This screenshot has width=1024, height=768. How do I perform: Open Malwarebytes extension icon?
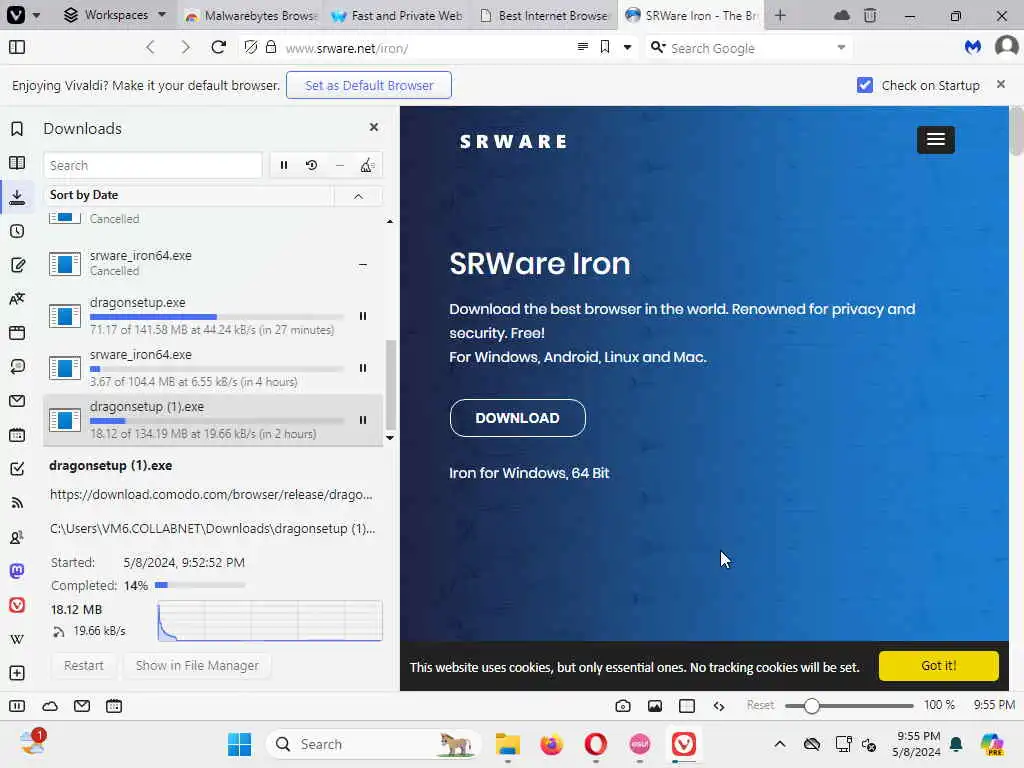973,47
